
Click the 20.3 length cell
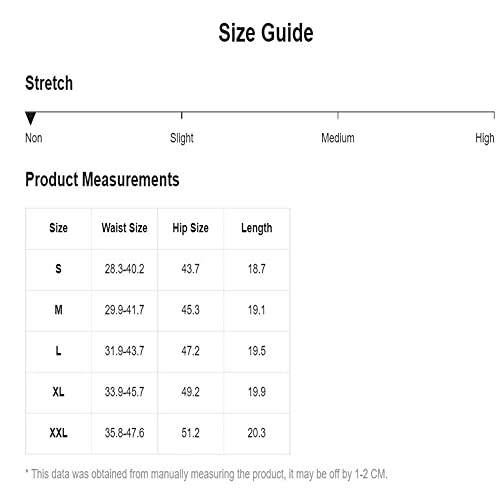point(257,433)
